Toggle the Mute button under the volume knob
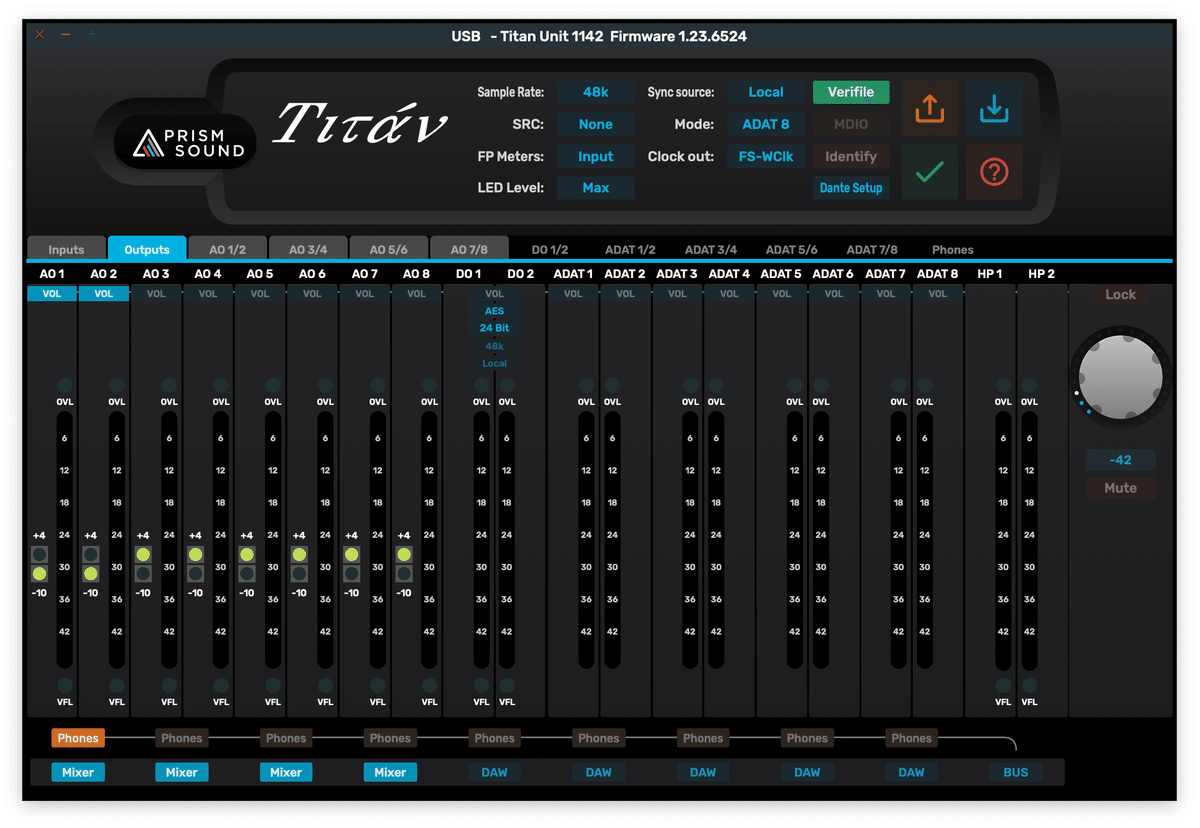 [1120, 488]
